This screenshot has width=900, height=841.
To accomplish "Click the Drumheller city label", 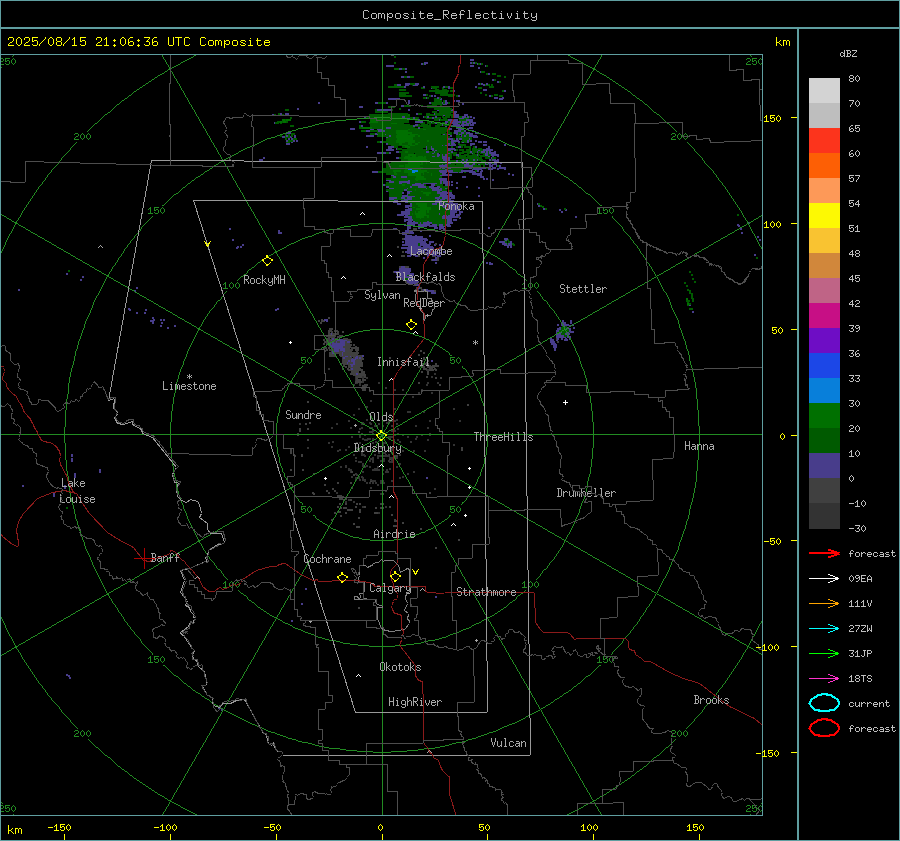I will 586,493.
